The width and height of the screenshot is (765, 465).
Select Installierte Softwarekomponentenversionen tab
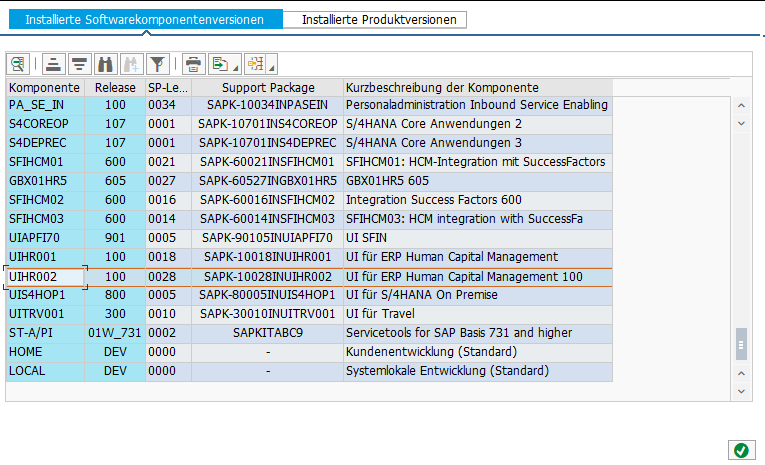click(145, 20)
